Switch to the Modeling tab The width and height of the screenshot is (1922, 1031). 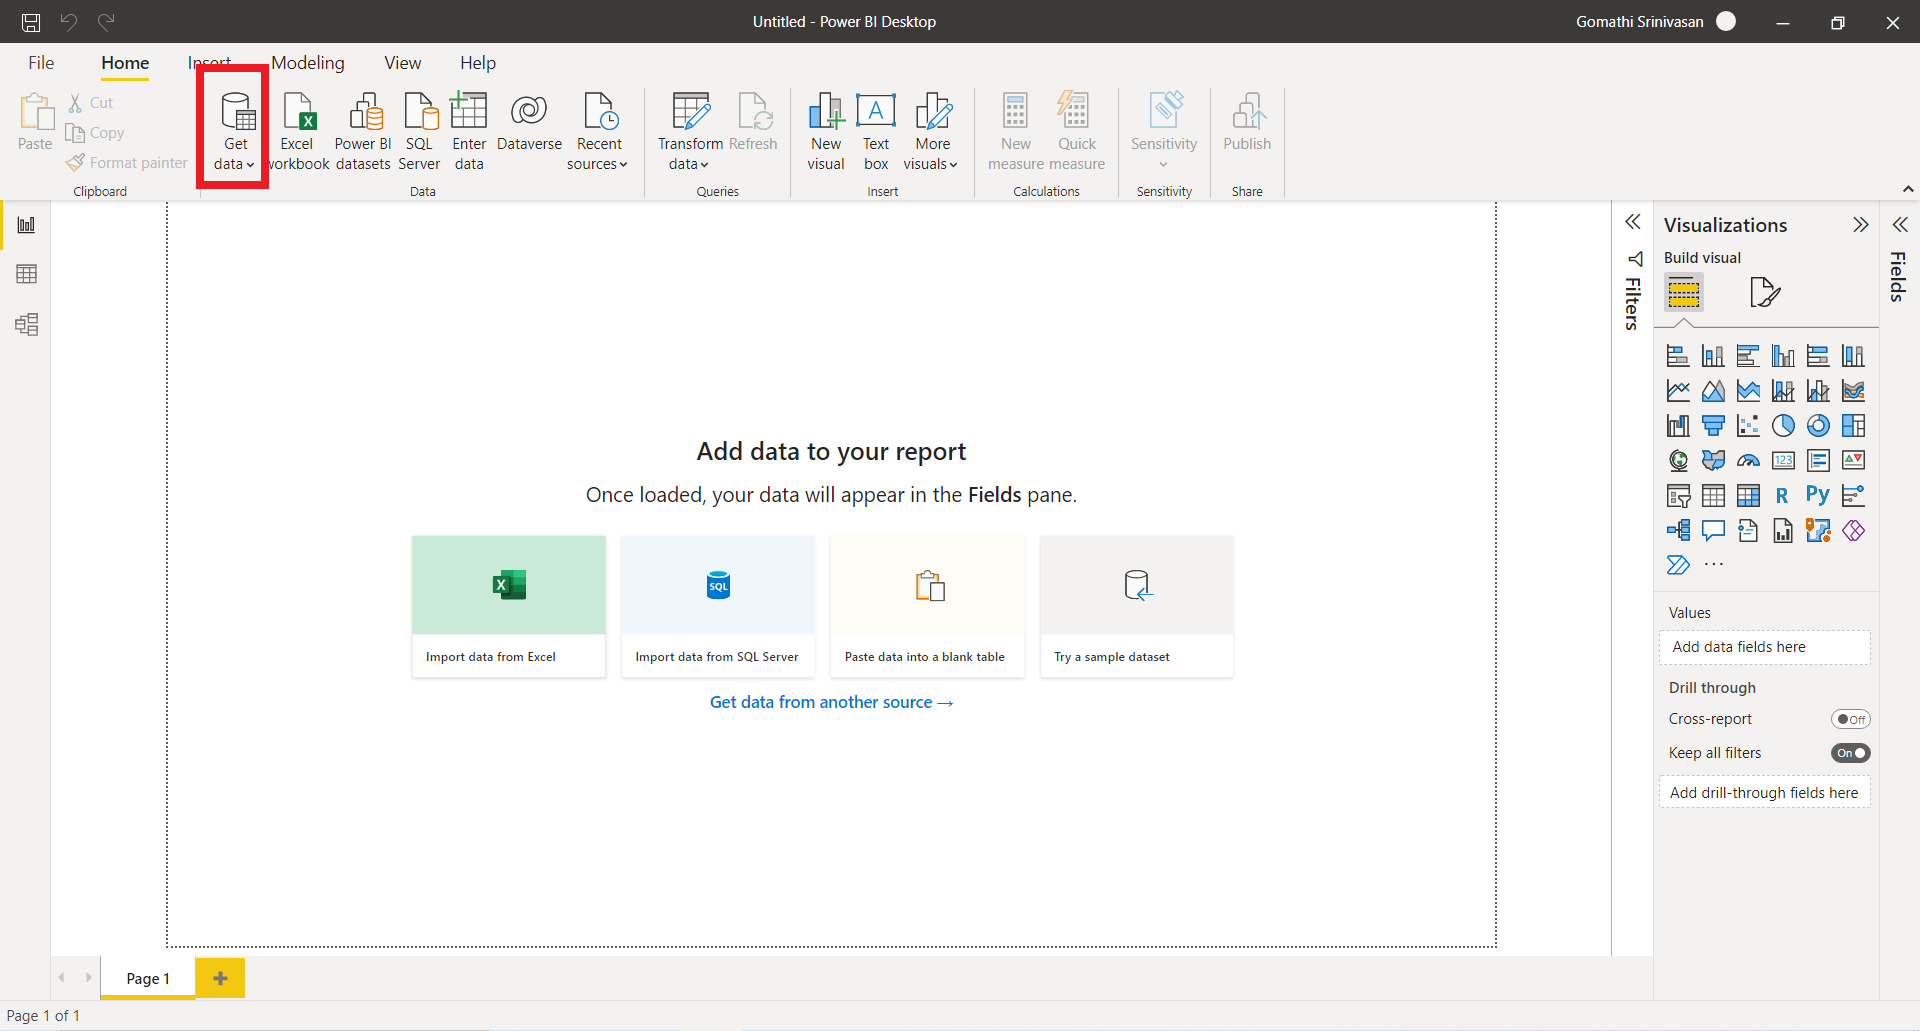[x=308, y=63]
